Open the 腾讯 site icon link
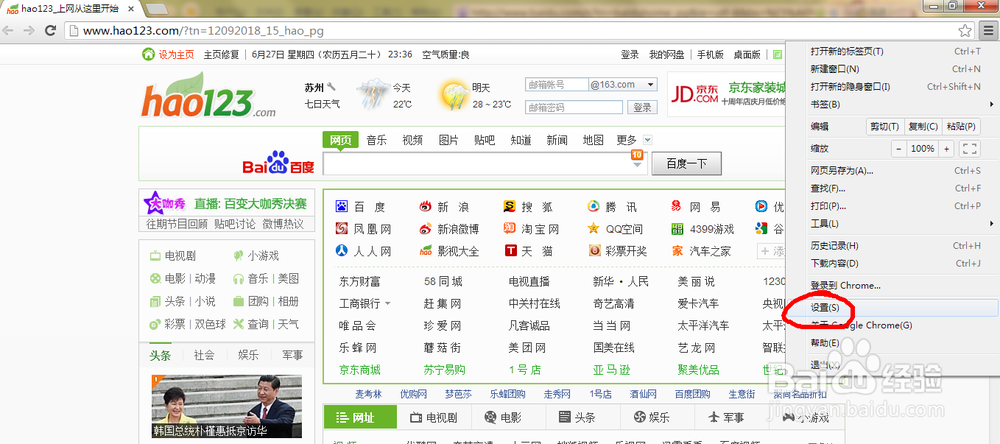 coord(594,206)
